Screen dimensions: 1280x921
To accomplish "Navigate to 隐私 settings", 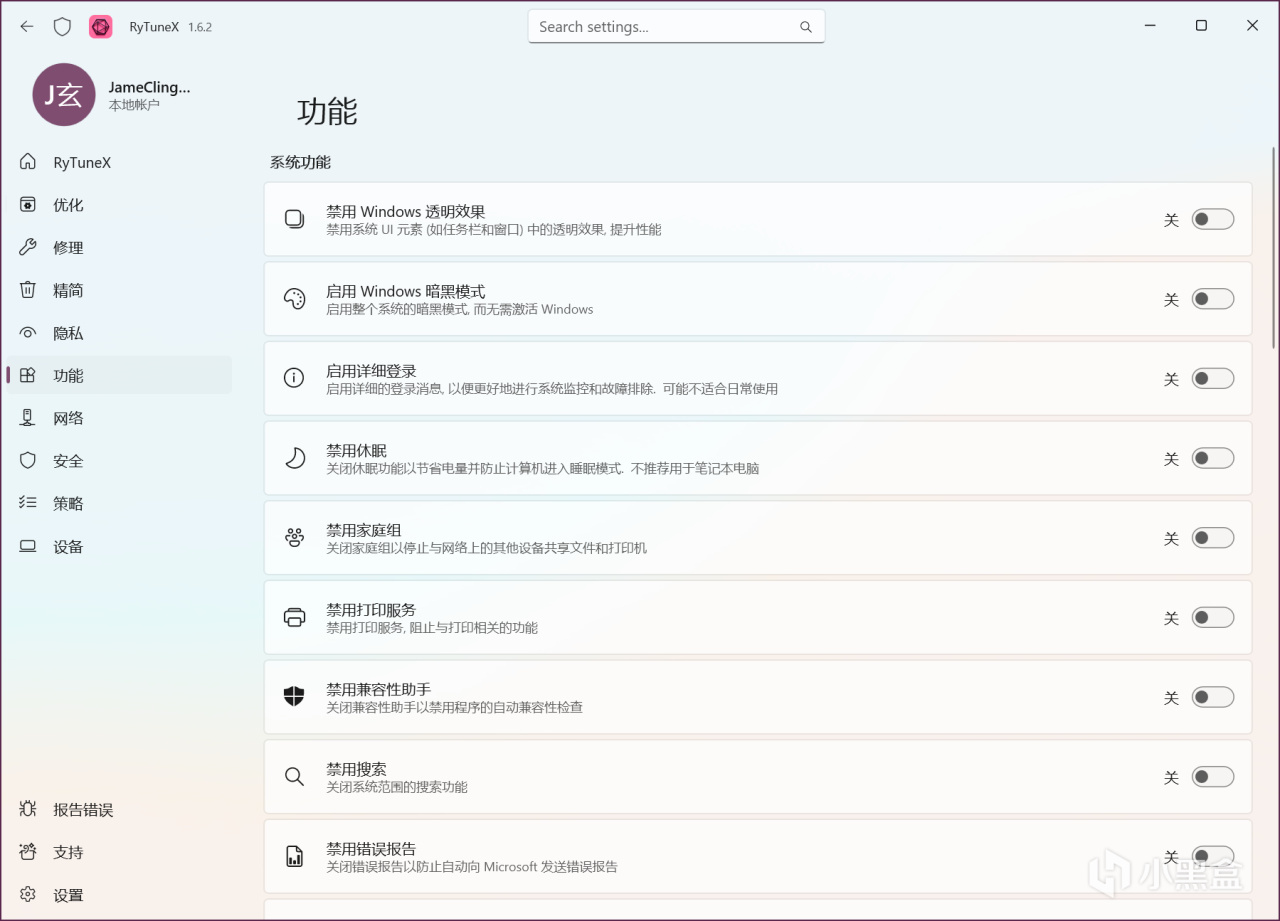I will (x=118, y=333).
